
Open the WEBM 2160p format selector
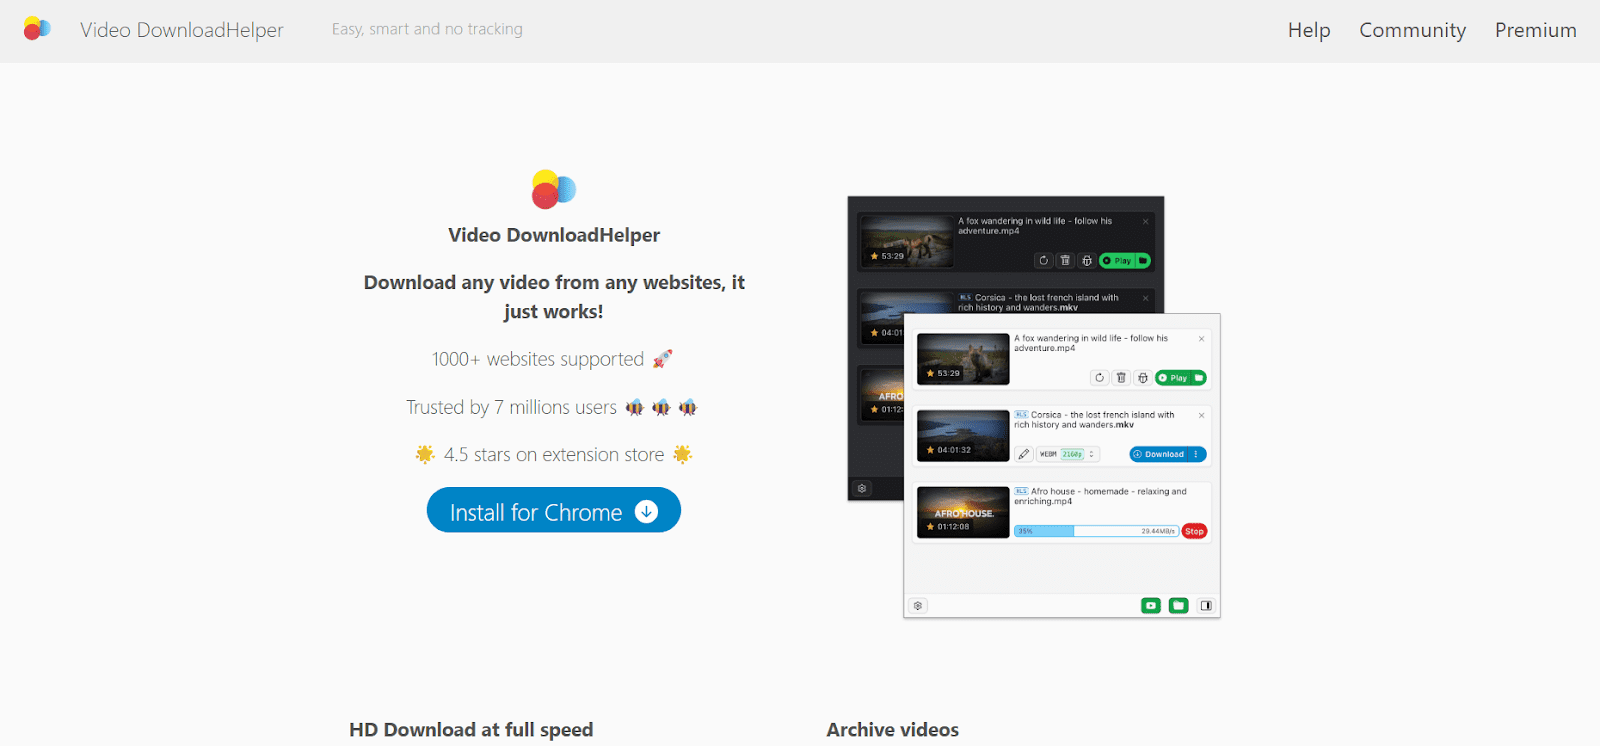point(1067,454)
